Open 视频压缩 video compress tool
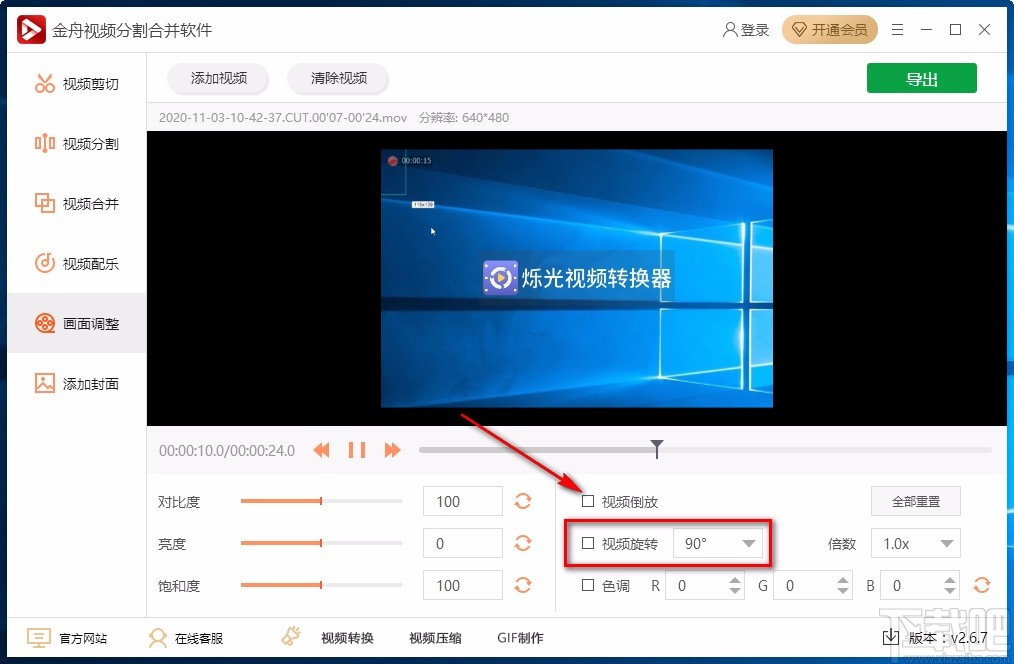 435,638
